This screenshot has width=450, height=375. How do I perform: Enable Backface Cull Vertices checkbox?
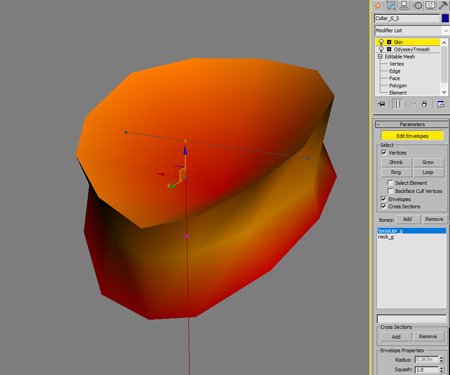click(390, 191)
